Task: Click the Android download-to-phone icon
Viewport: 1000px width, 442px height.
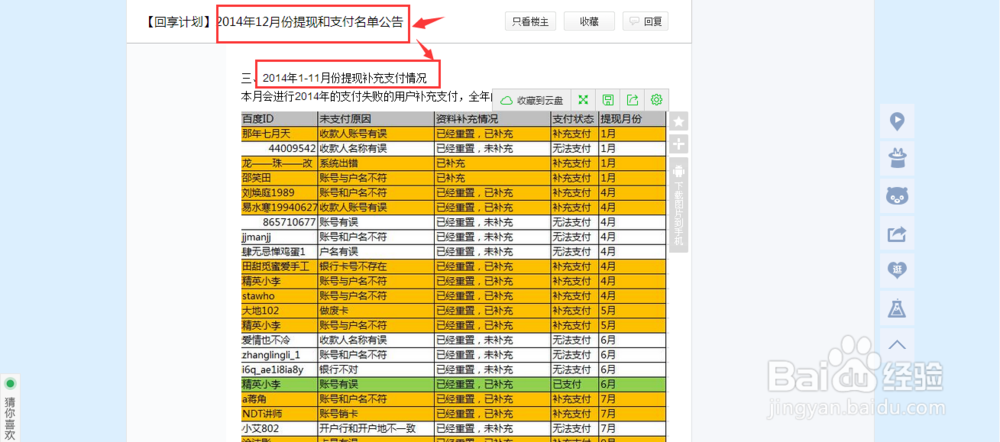Action: tap(679, 171)
